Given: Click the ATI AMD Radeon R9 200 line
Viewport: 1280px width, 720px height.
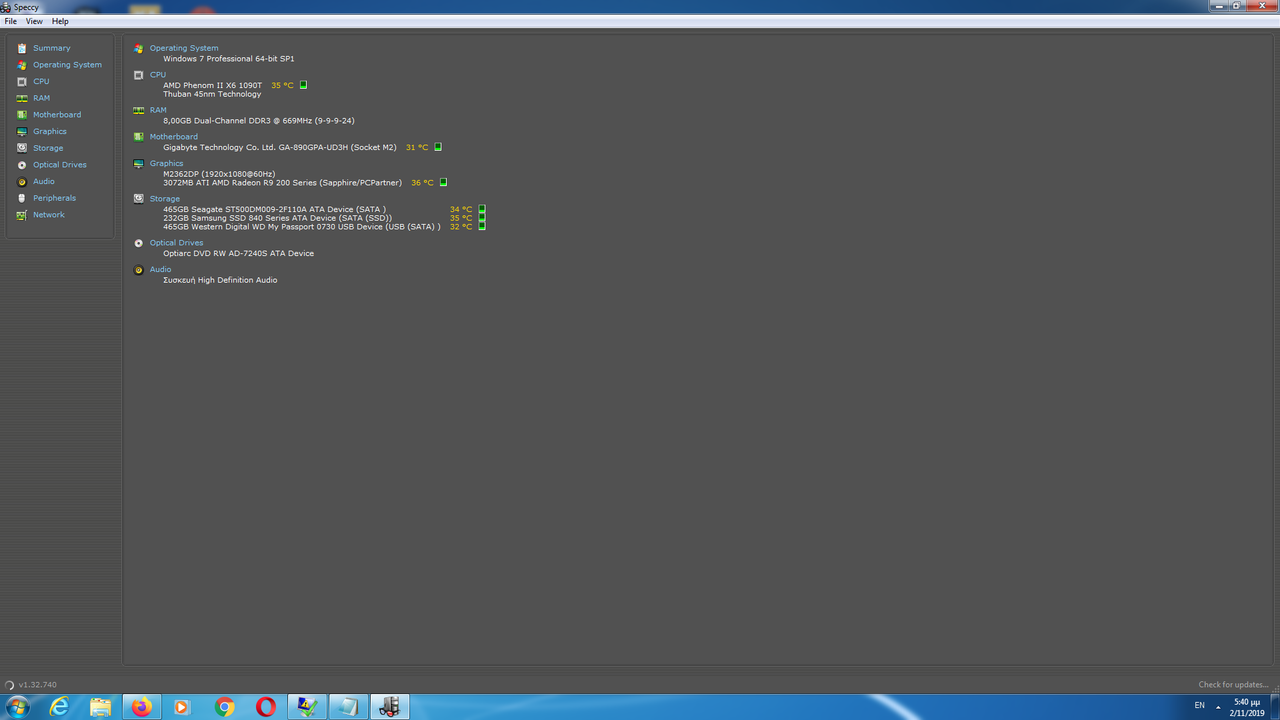Looking at the screenshot, I should [x=283, y=183].
